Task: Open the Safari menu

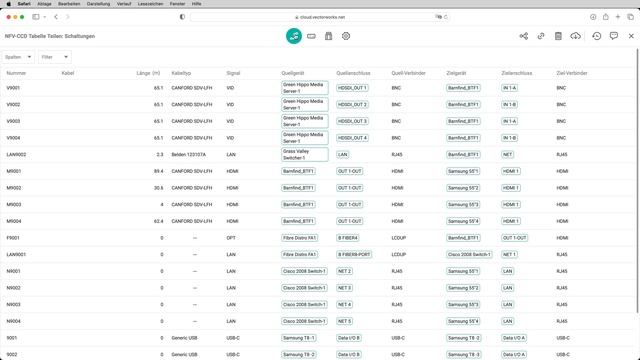Action: click(x=24, y=4)
